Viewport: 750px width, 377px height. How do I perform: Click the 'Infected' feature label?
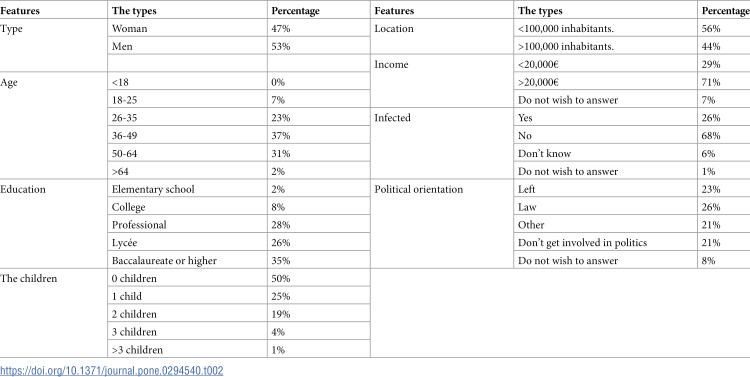(x=393, y=118)
